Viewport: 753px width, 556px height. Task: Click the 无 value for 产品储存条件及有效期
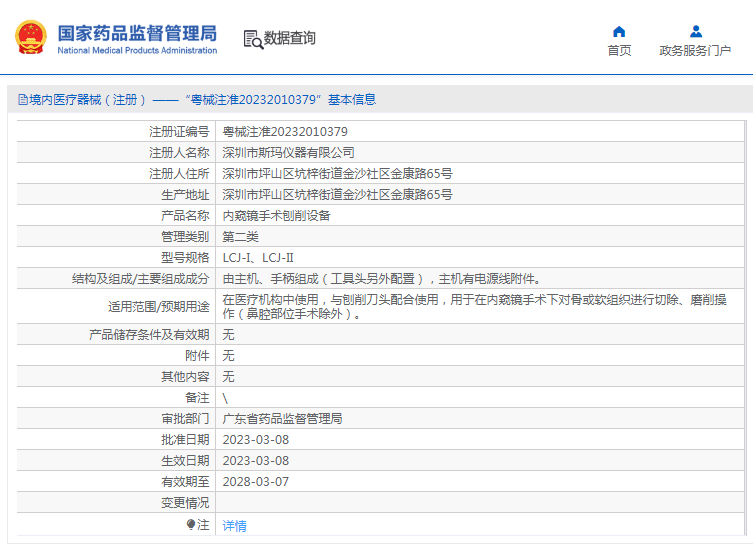click(x=228, y=335)
